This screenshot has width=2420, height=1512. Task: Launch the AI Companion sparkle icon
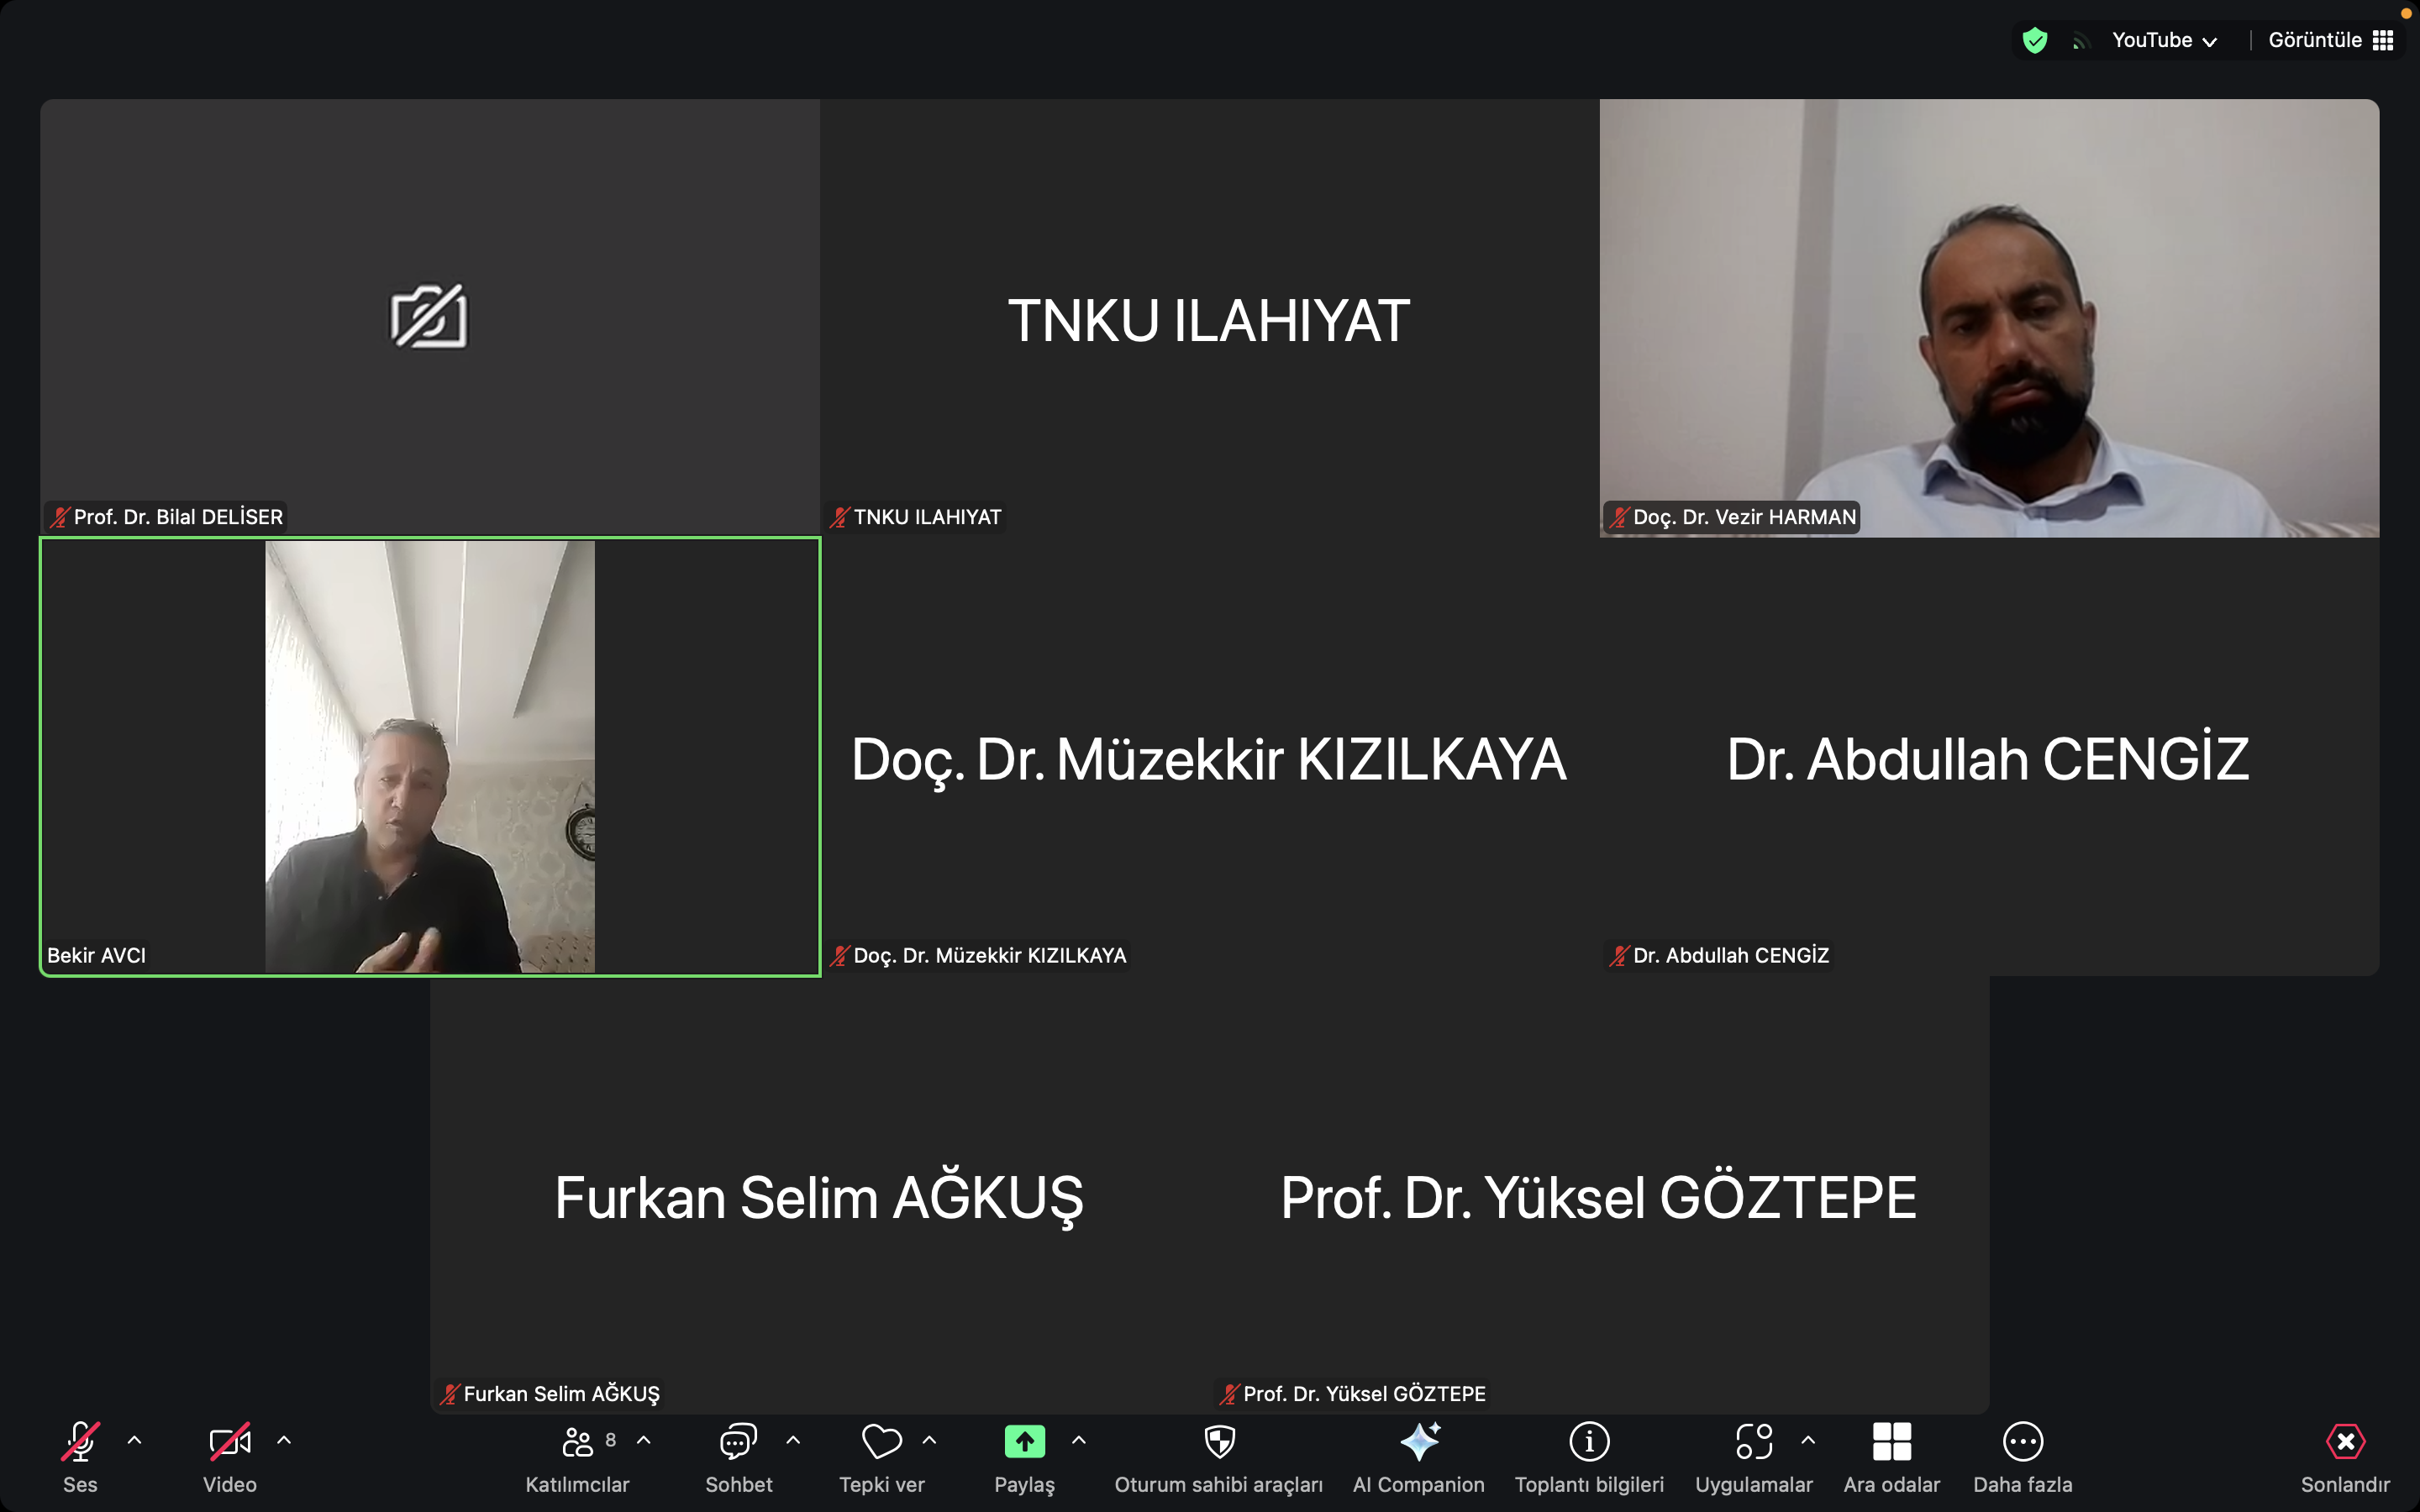click(x=1418, y=1442)
